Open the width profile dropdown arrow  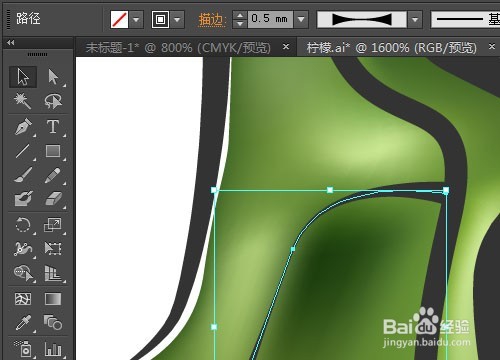coord(415,19)
